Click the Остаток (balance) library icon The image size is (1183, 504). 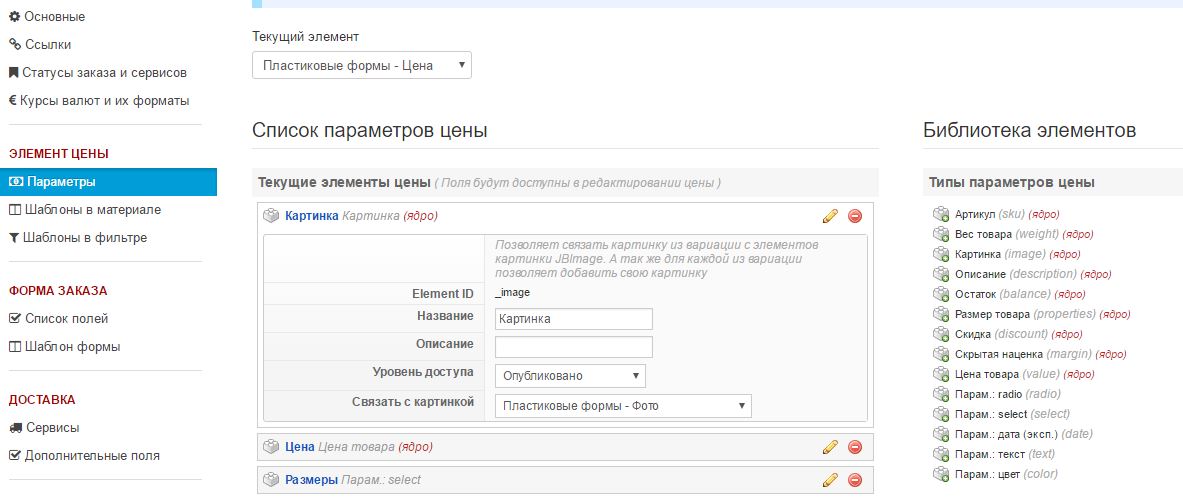[x=940, y=294]
